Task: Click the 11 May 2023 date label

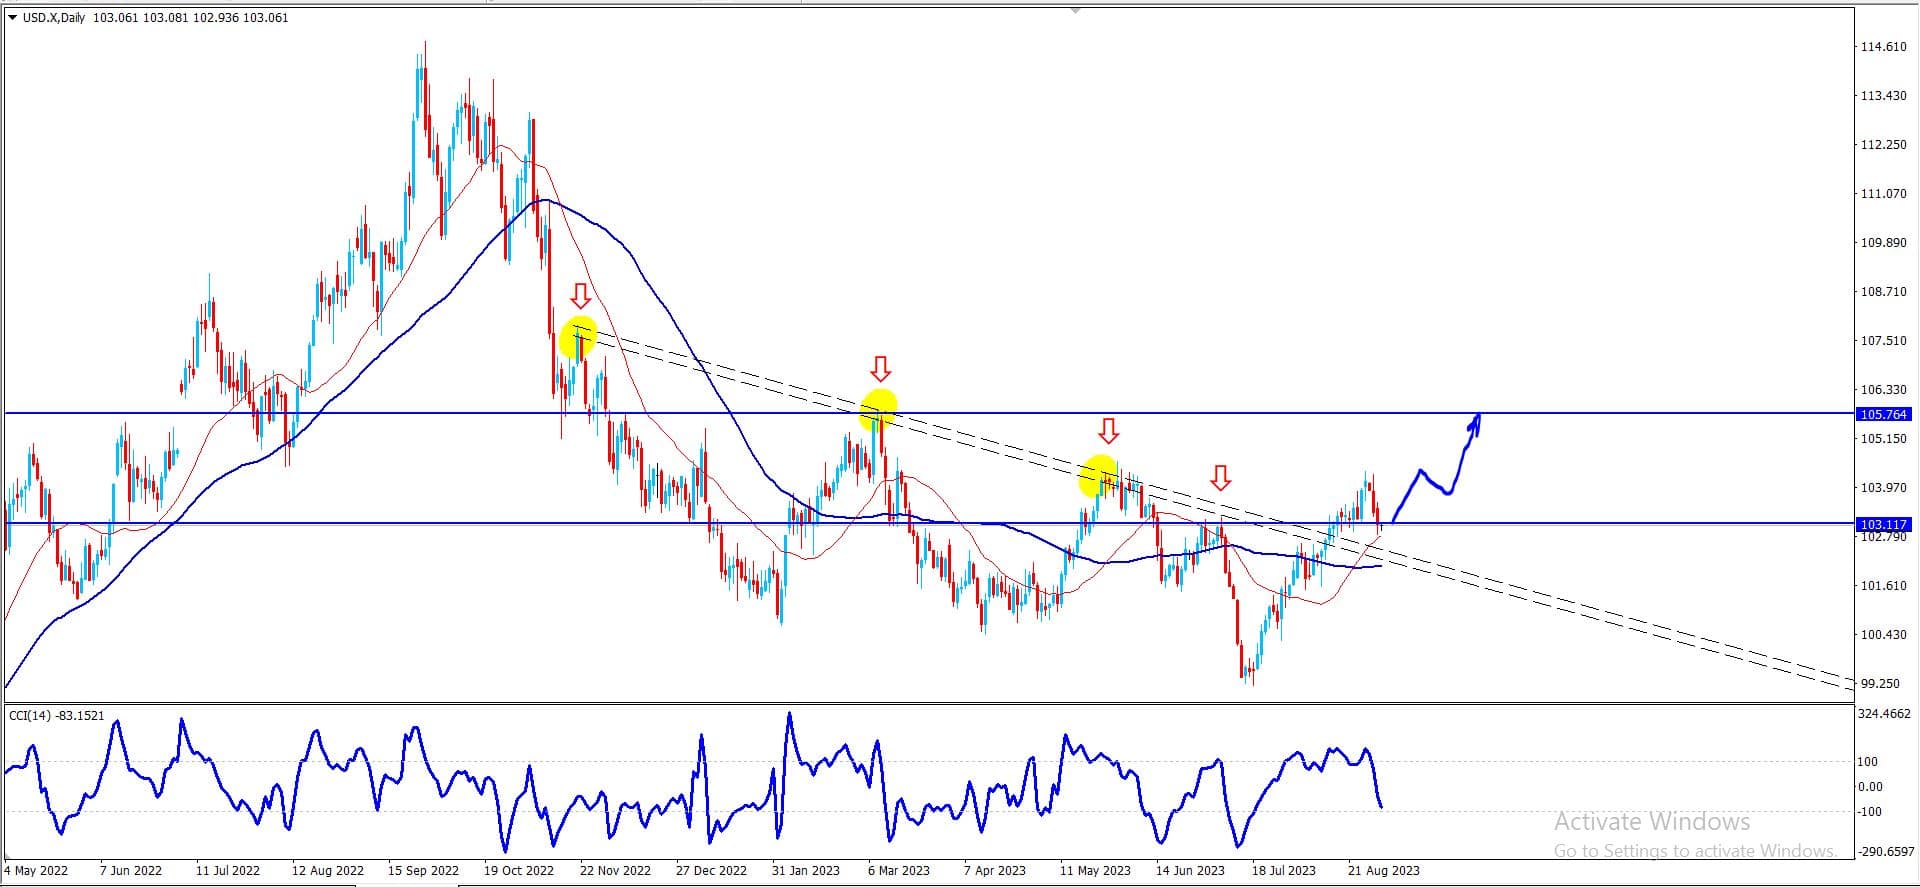Action: tap(1095, 871)
